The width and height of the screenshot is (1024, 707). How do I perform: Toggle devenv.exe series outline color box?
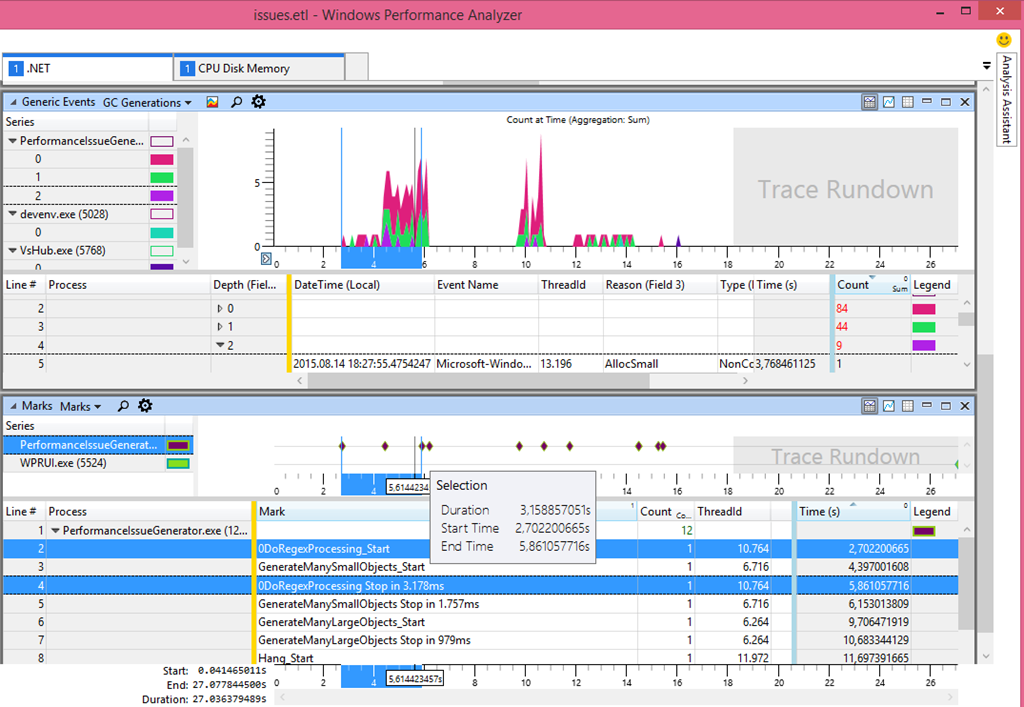(x=161, y=214)
